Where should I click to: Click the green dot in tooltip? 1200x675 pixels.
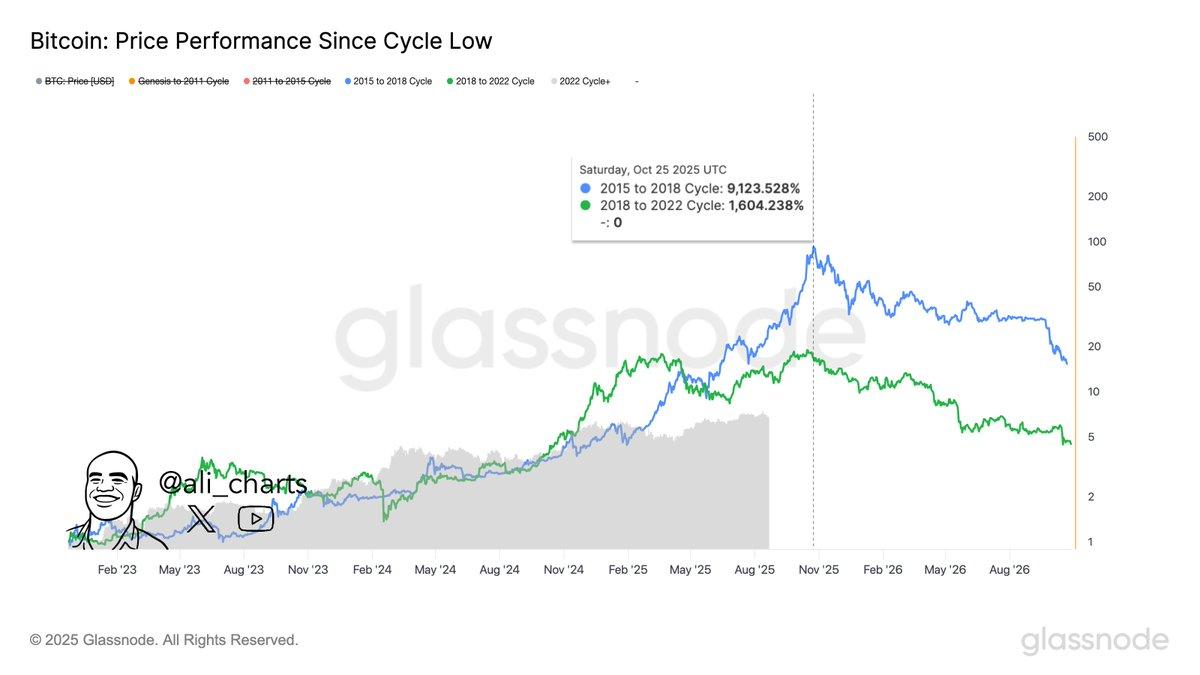[586, 206]
